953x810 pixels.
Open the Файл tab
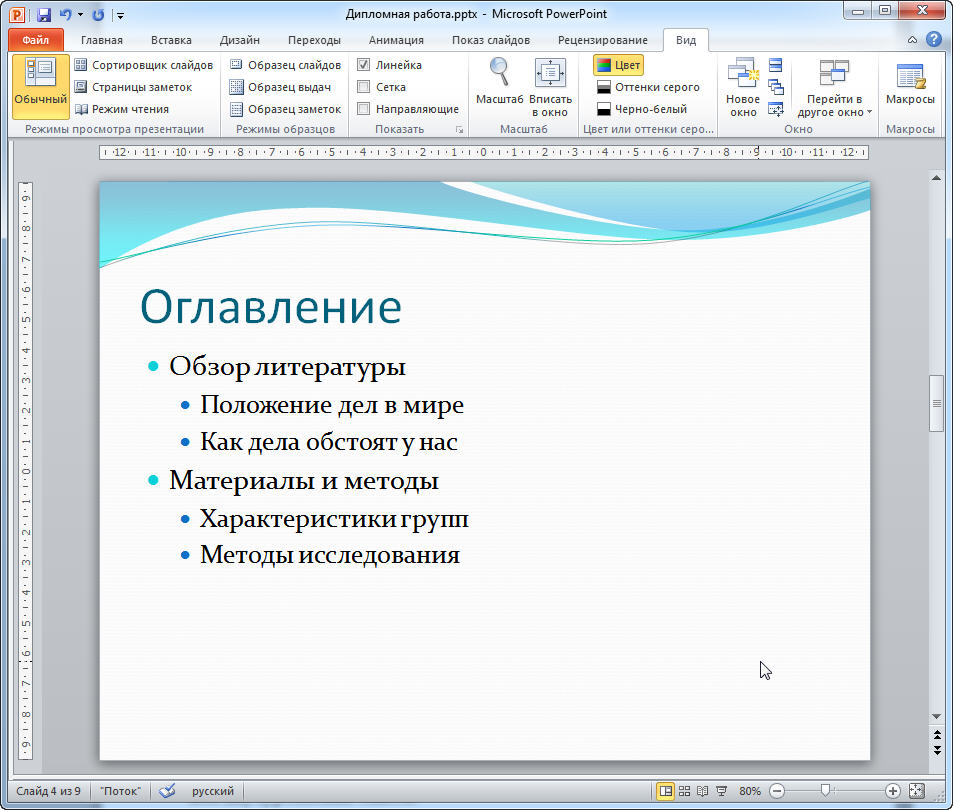(36, 40)
